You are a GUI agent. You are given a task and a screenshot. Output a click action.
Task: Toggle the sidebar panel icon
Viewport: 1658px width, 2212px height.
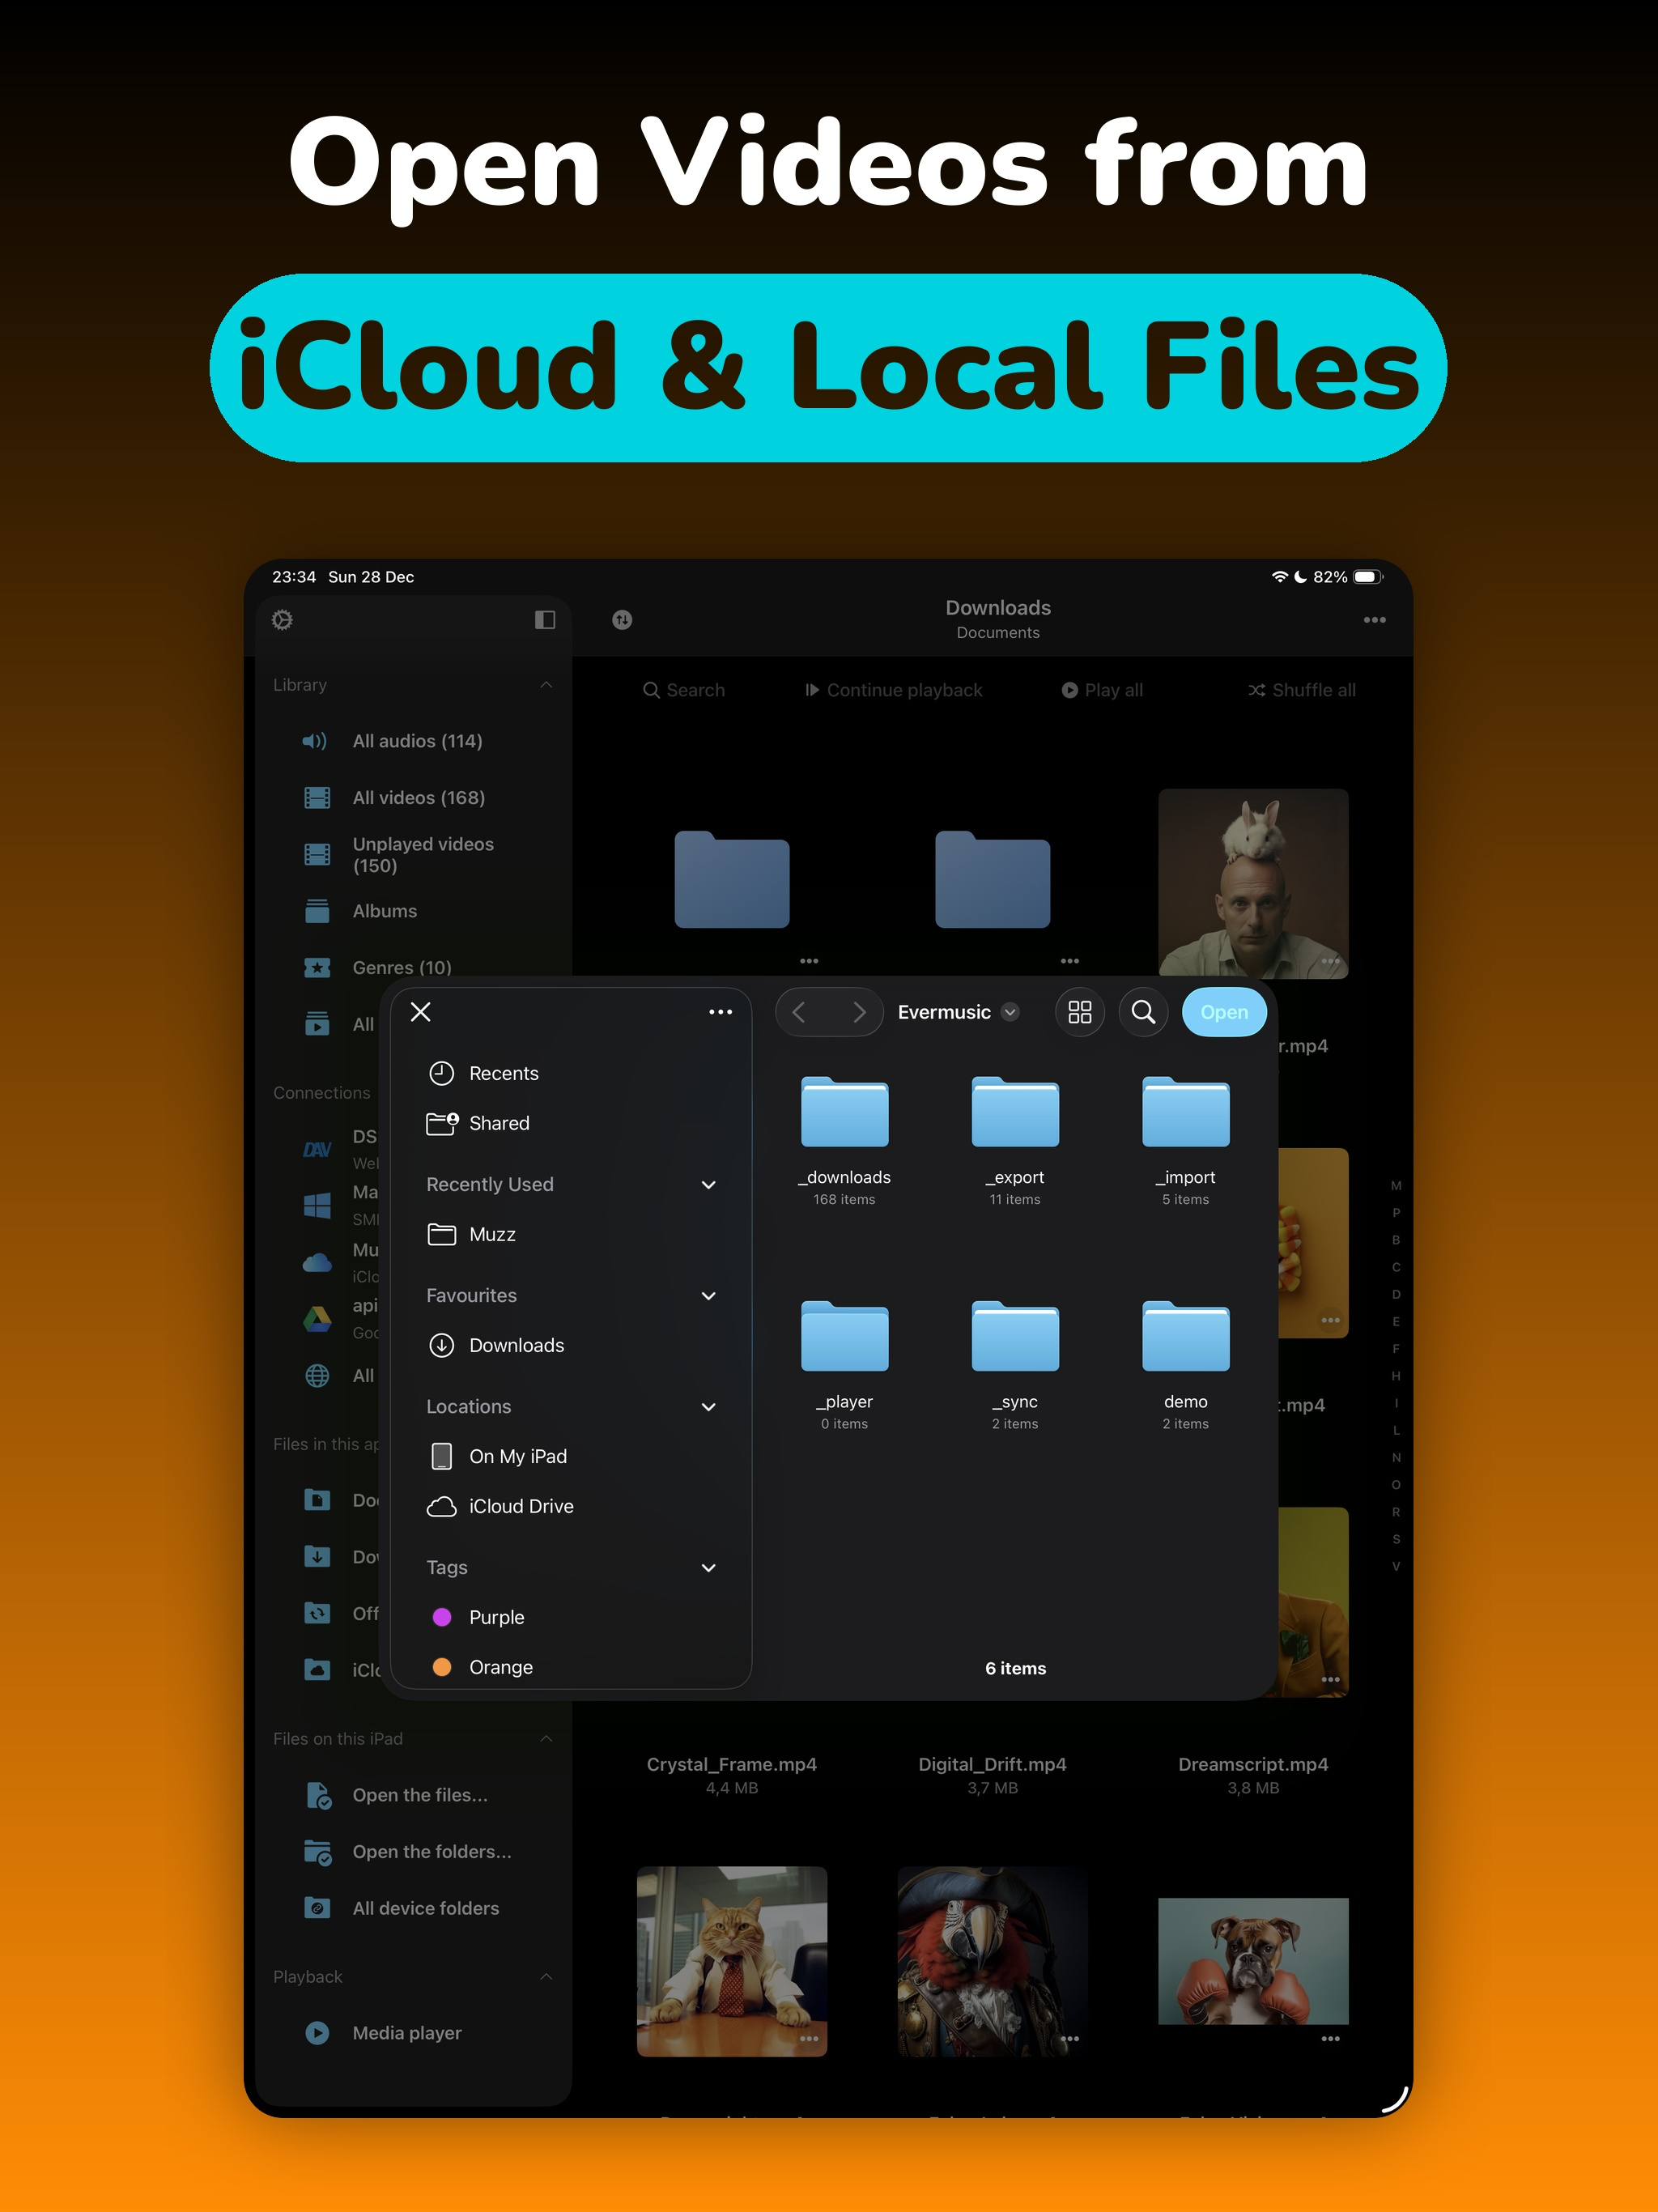tap(545, 620)
